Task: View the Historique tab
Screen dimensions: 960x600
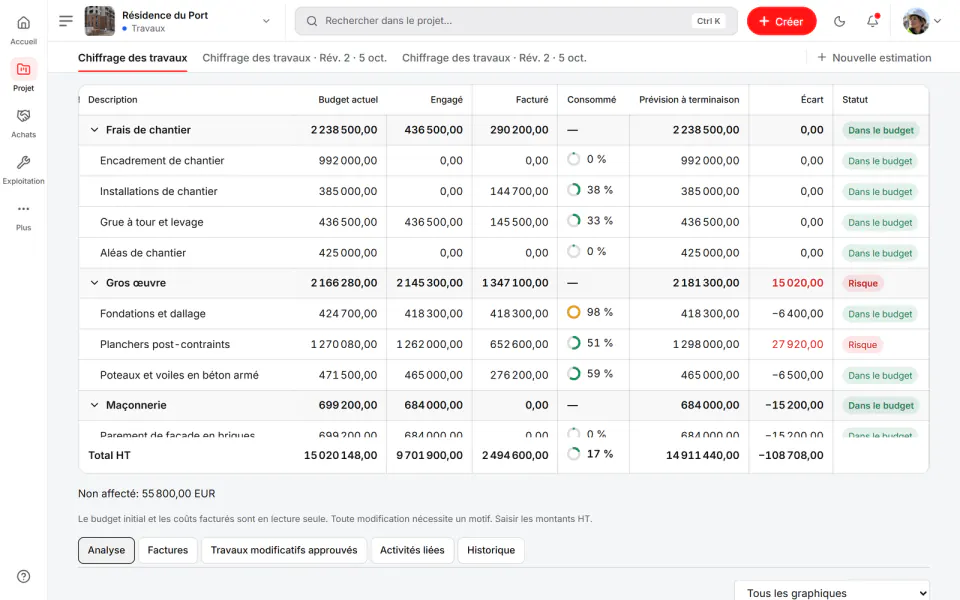Action: point(491,550)
